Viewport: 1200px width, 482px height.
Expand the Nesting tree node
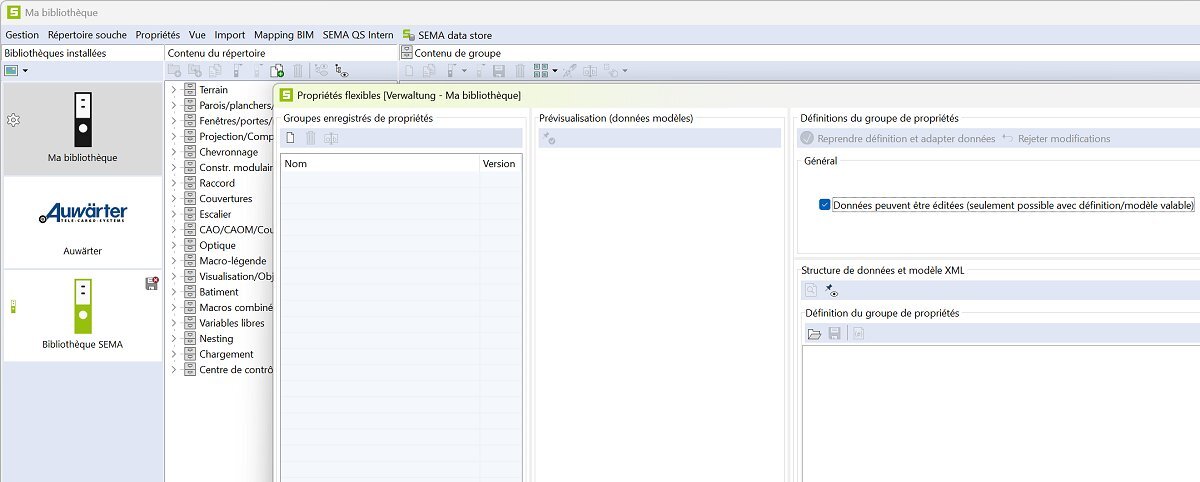(173, 339)
